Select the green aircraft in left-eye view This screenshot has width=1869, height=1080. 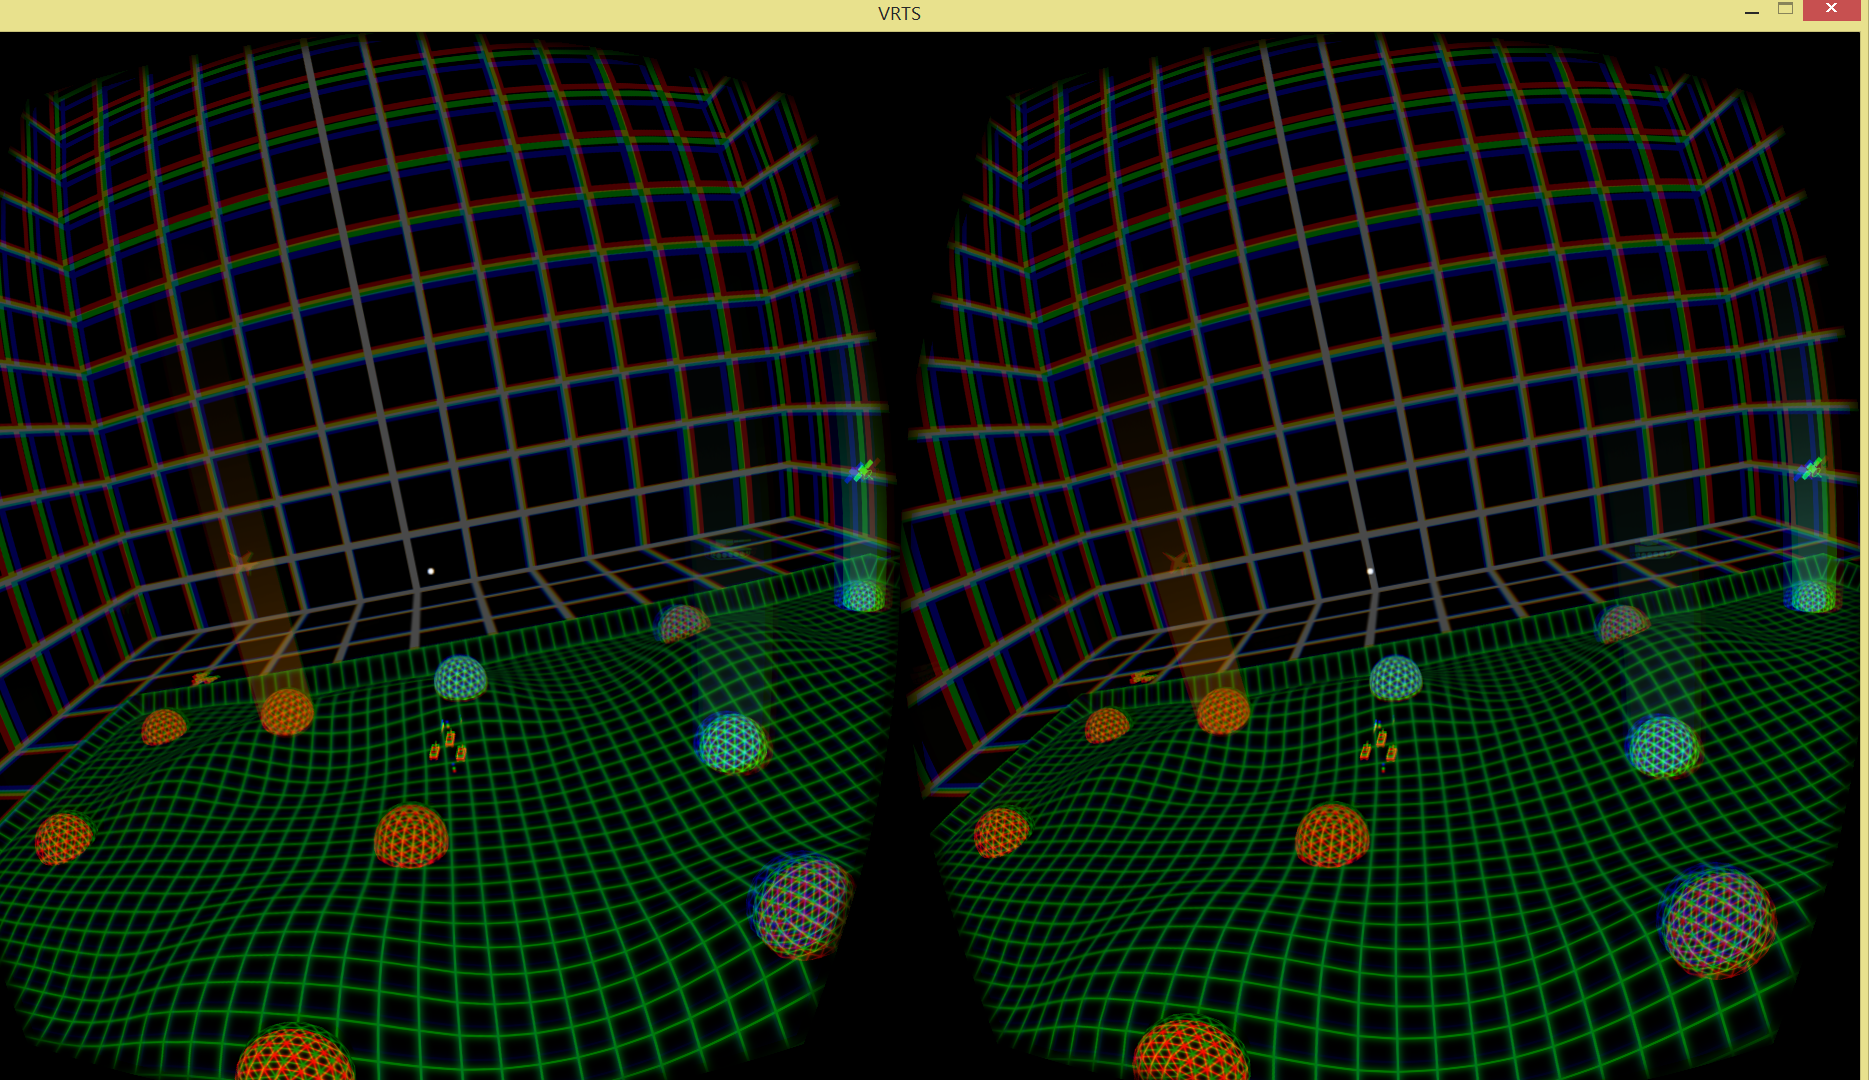[863, 470]
